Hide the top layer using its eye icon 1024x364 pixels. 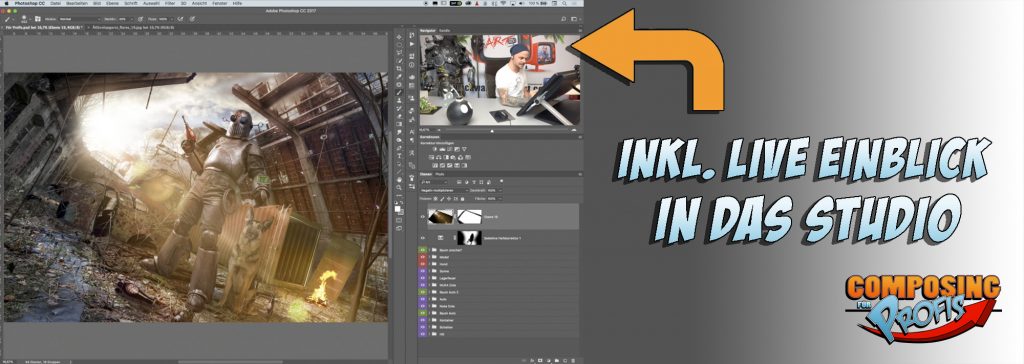[x=423, y=216]
